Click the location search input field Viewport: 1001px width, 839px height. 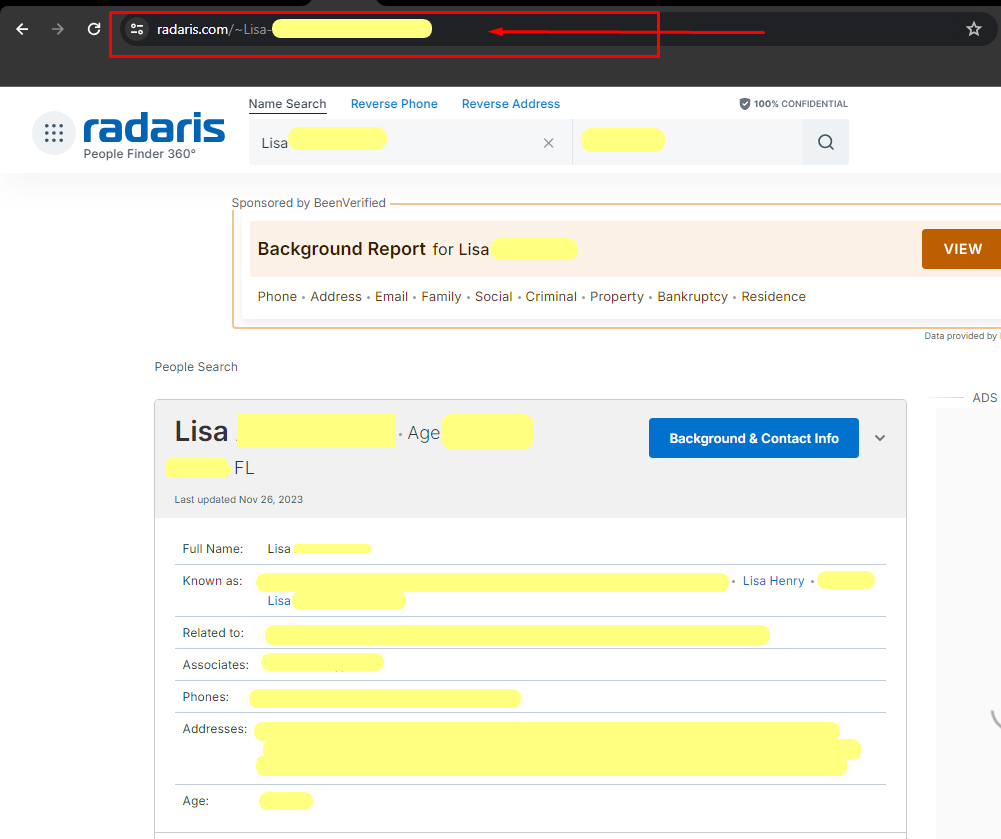coord(688,142)
